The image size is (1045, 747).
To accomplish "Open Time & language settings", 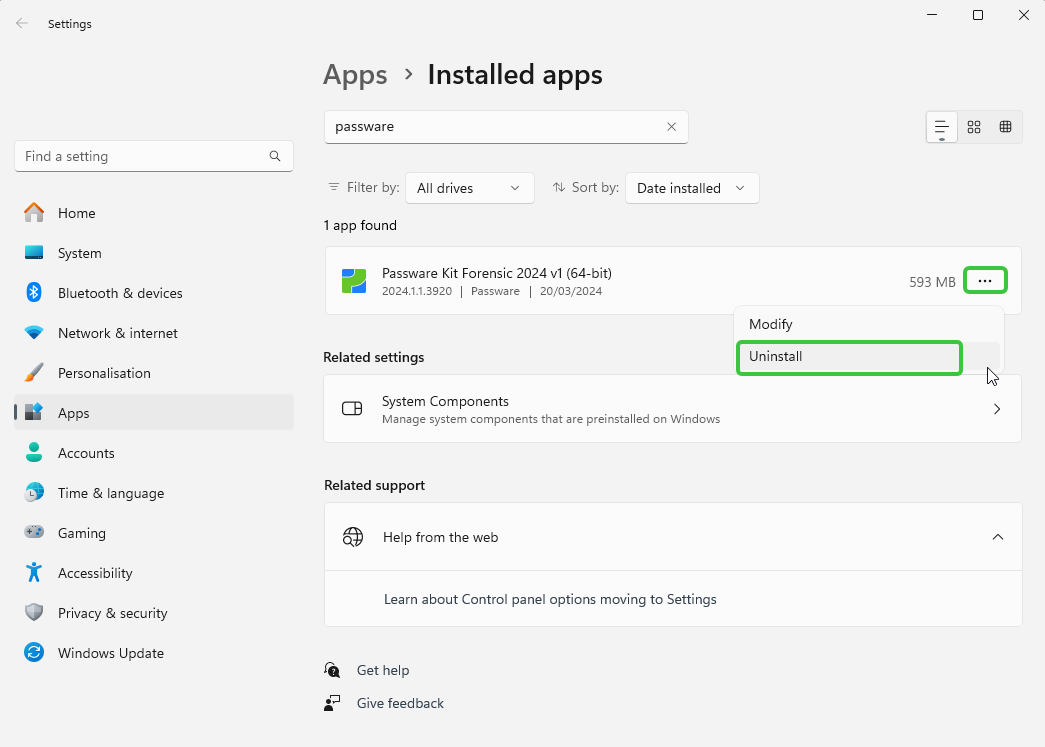I will pos(154,493).
